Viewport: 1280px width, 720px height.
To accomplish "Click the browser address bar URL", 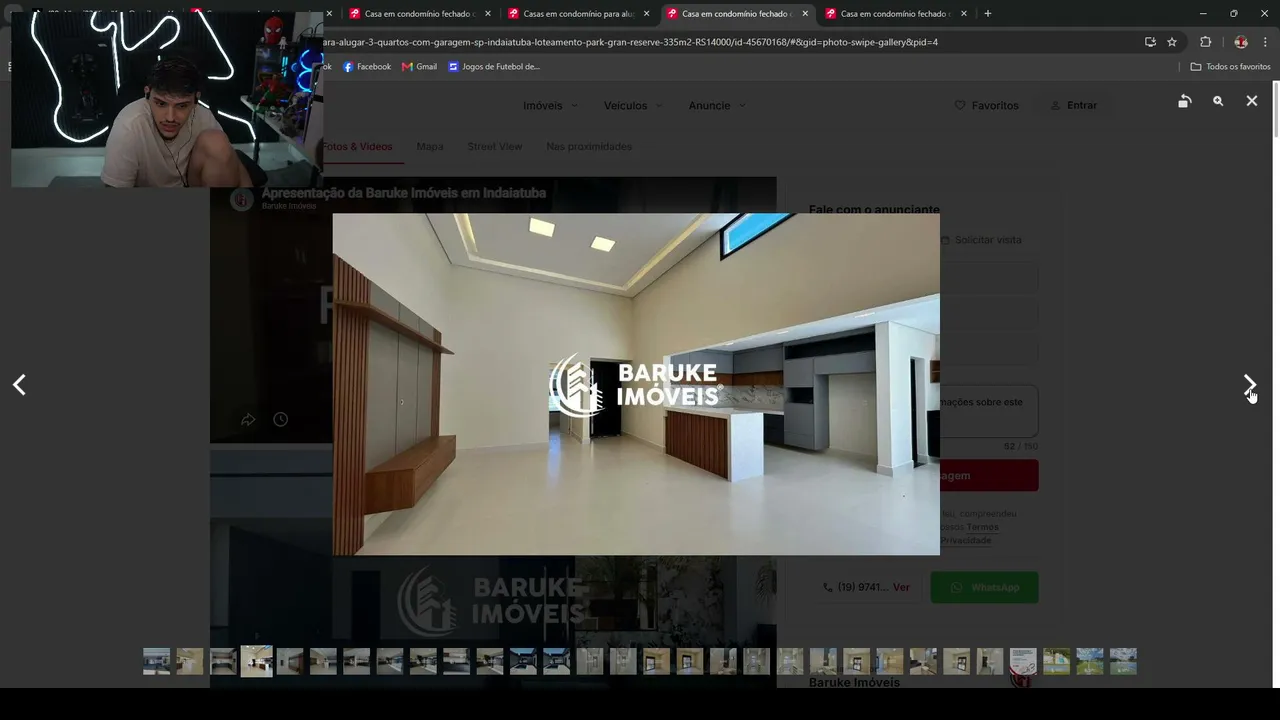I will coord(630,42).
